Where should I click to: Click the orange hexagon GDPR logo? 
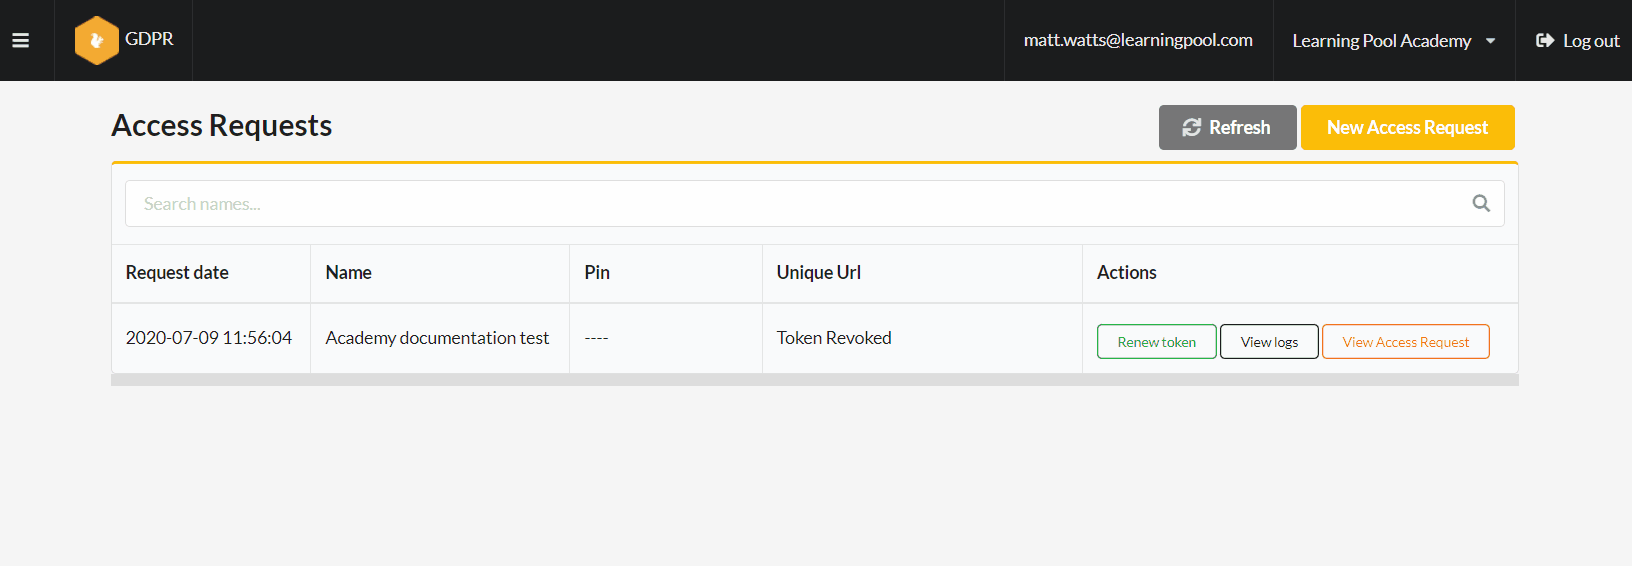[96, 40]
